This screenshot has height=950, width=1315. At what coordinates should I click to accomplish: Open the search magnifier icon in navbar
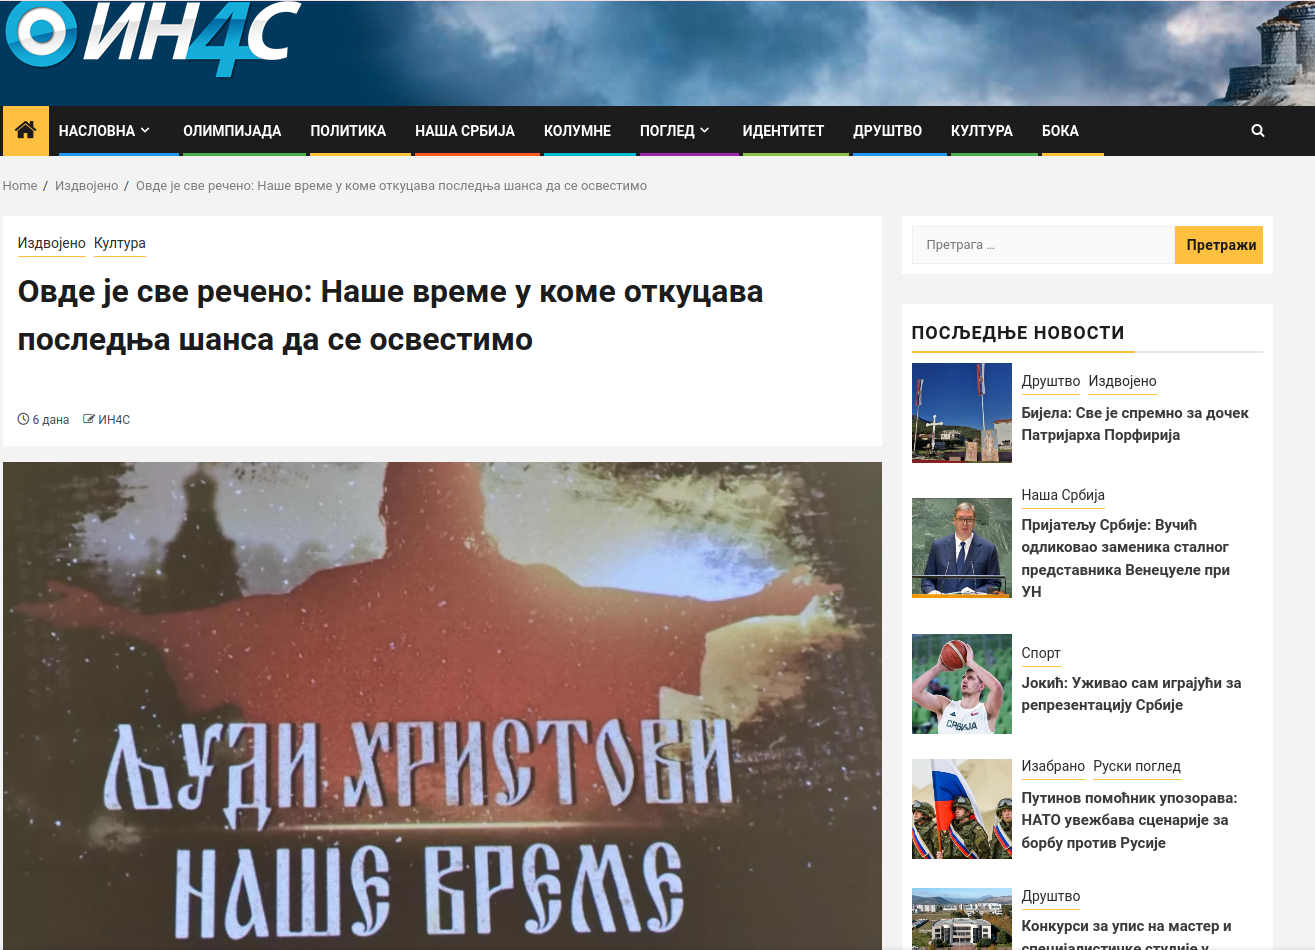(1258, 130)
